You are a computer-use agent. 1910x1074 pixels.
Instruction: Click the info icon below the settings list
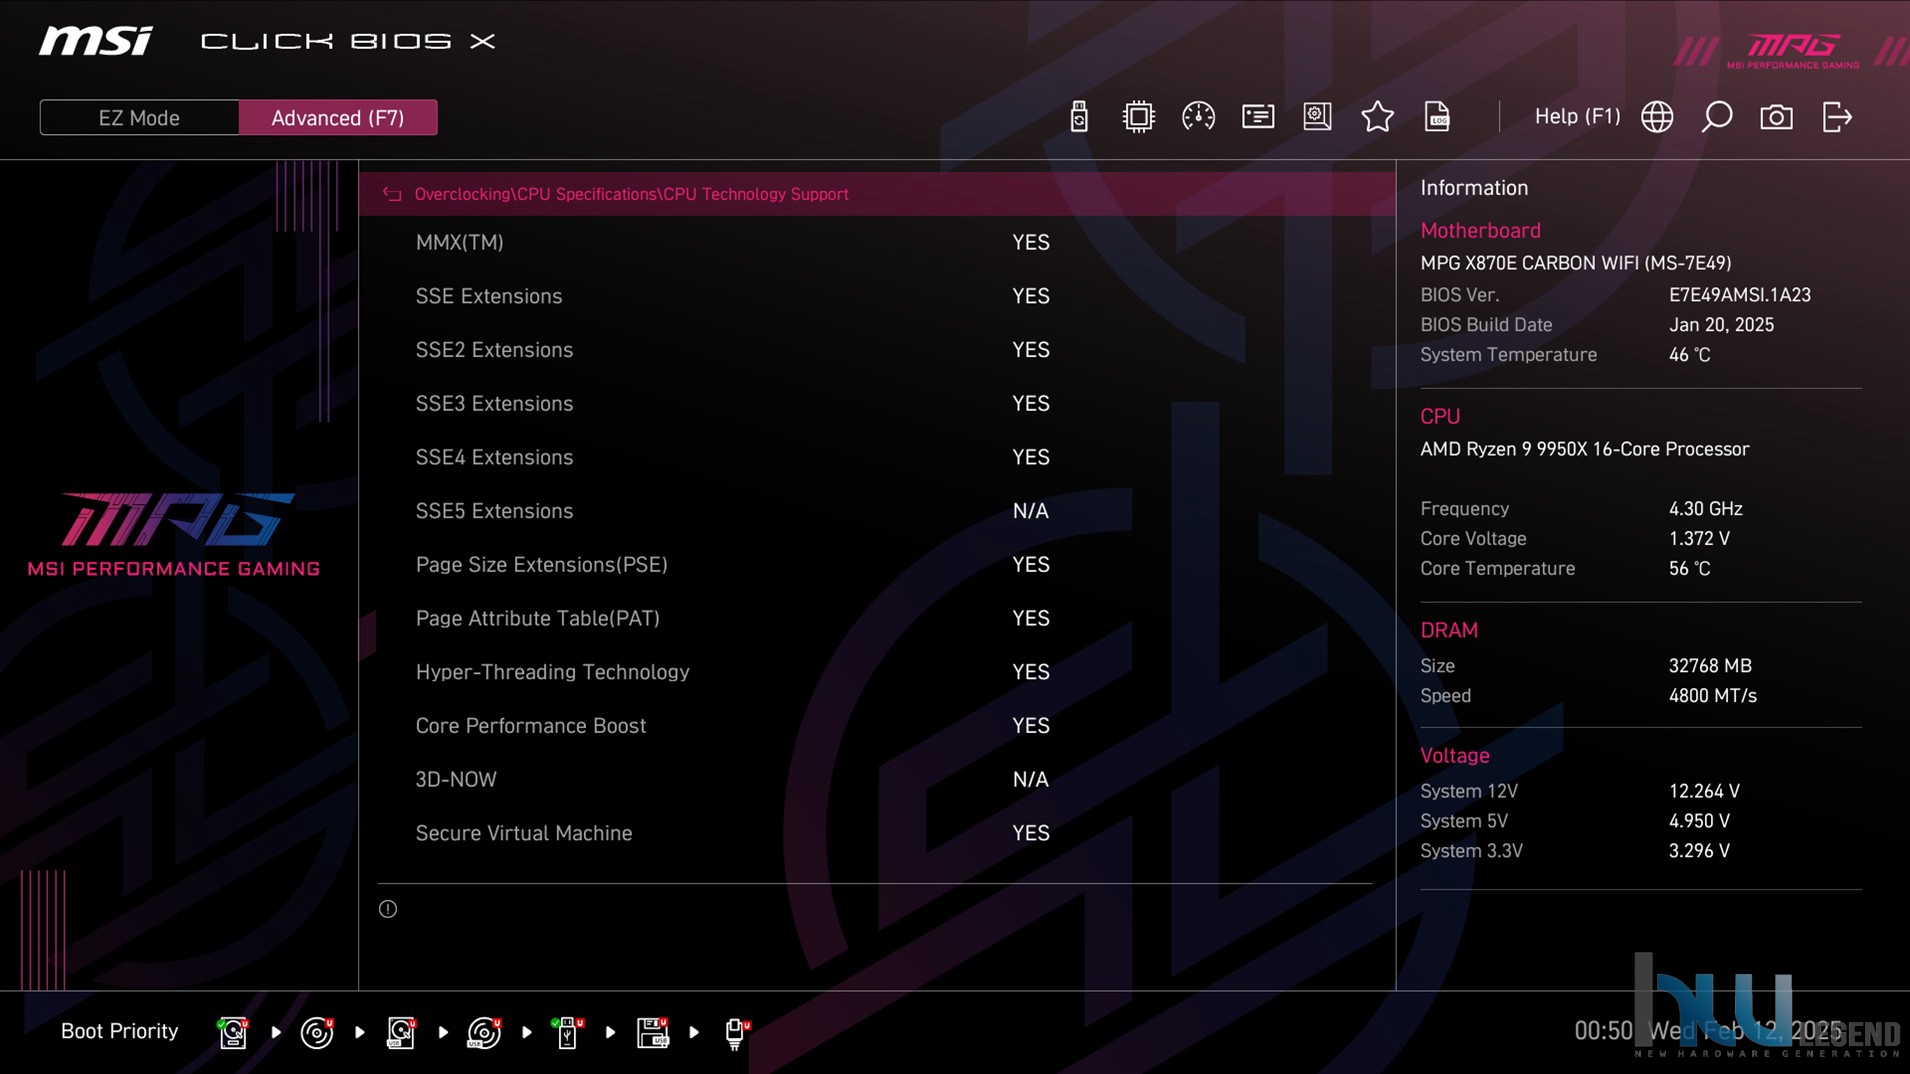pyautogui.click(x=388, y=909)
